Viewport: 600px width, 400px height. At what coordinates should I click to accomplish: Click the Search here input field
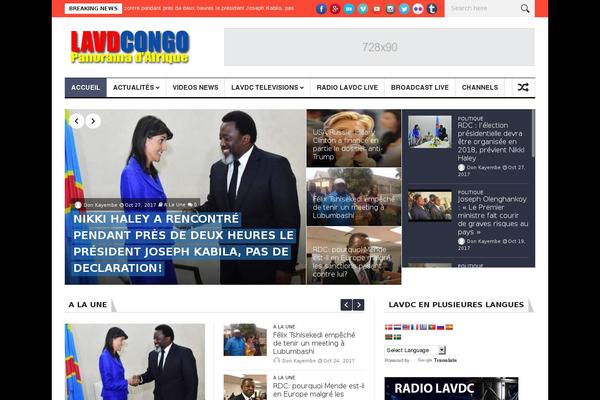(x=483, y=8)
